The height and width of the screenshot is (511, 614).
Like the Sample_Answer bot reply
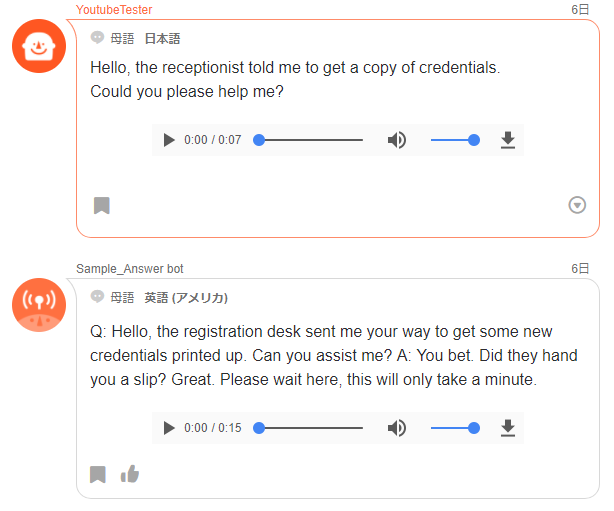(130, 474)
